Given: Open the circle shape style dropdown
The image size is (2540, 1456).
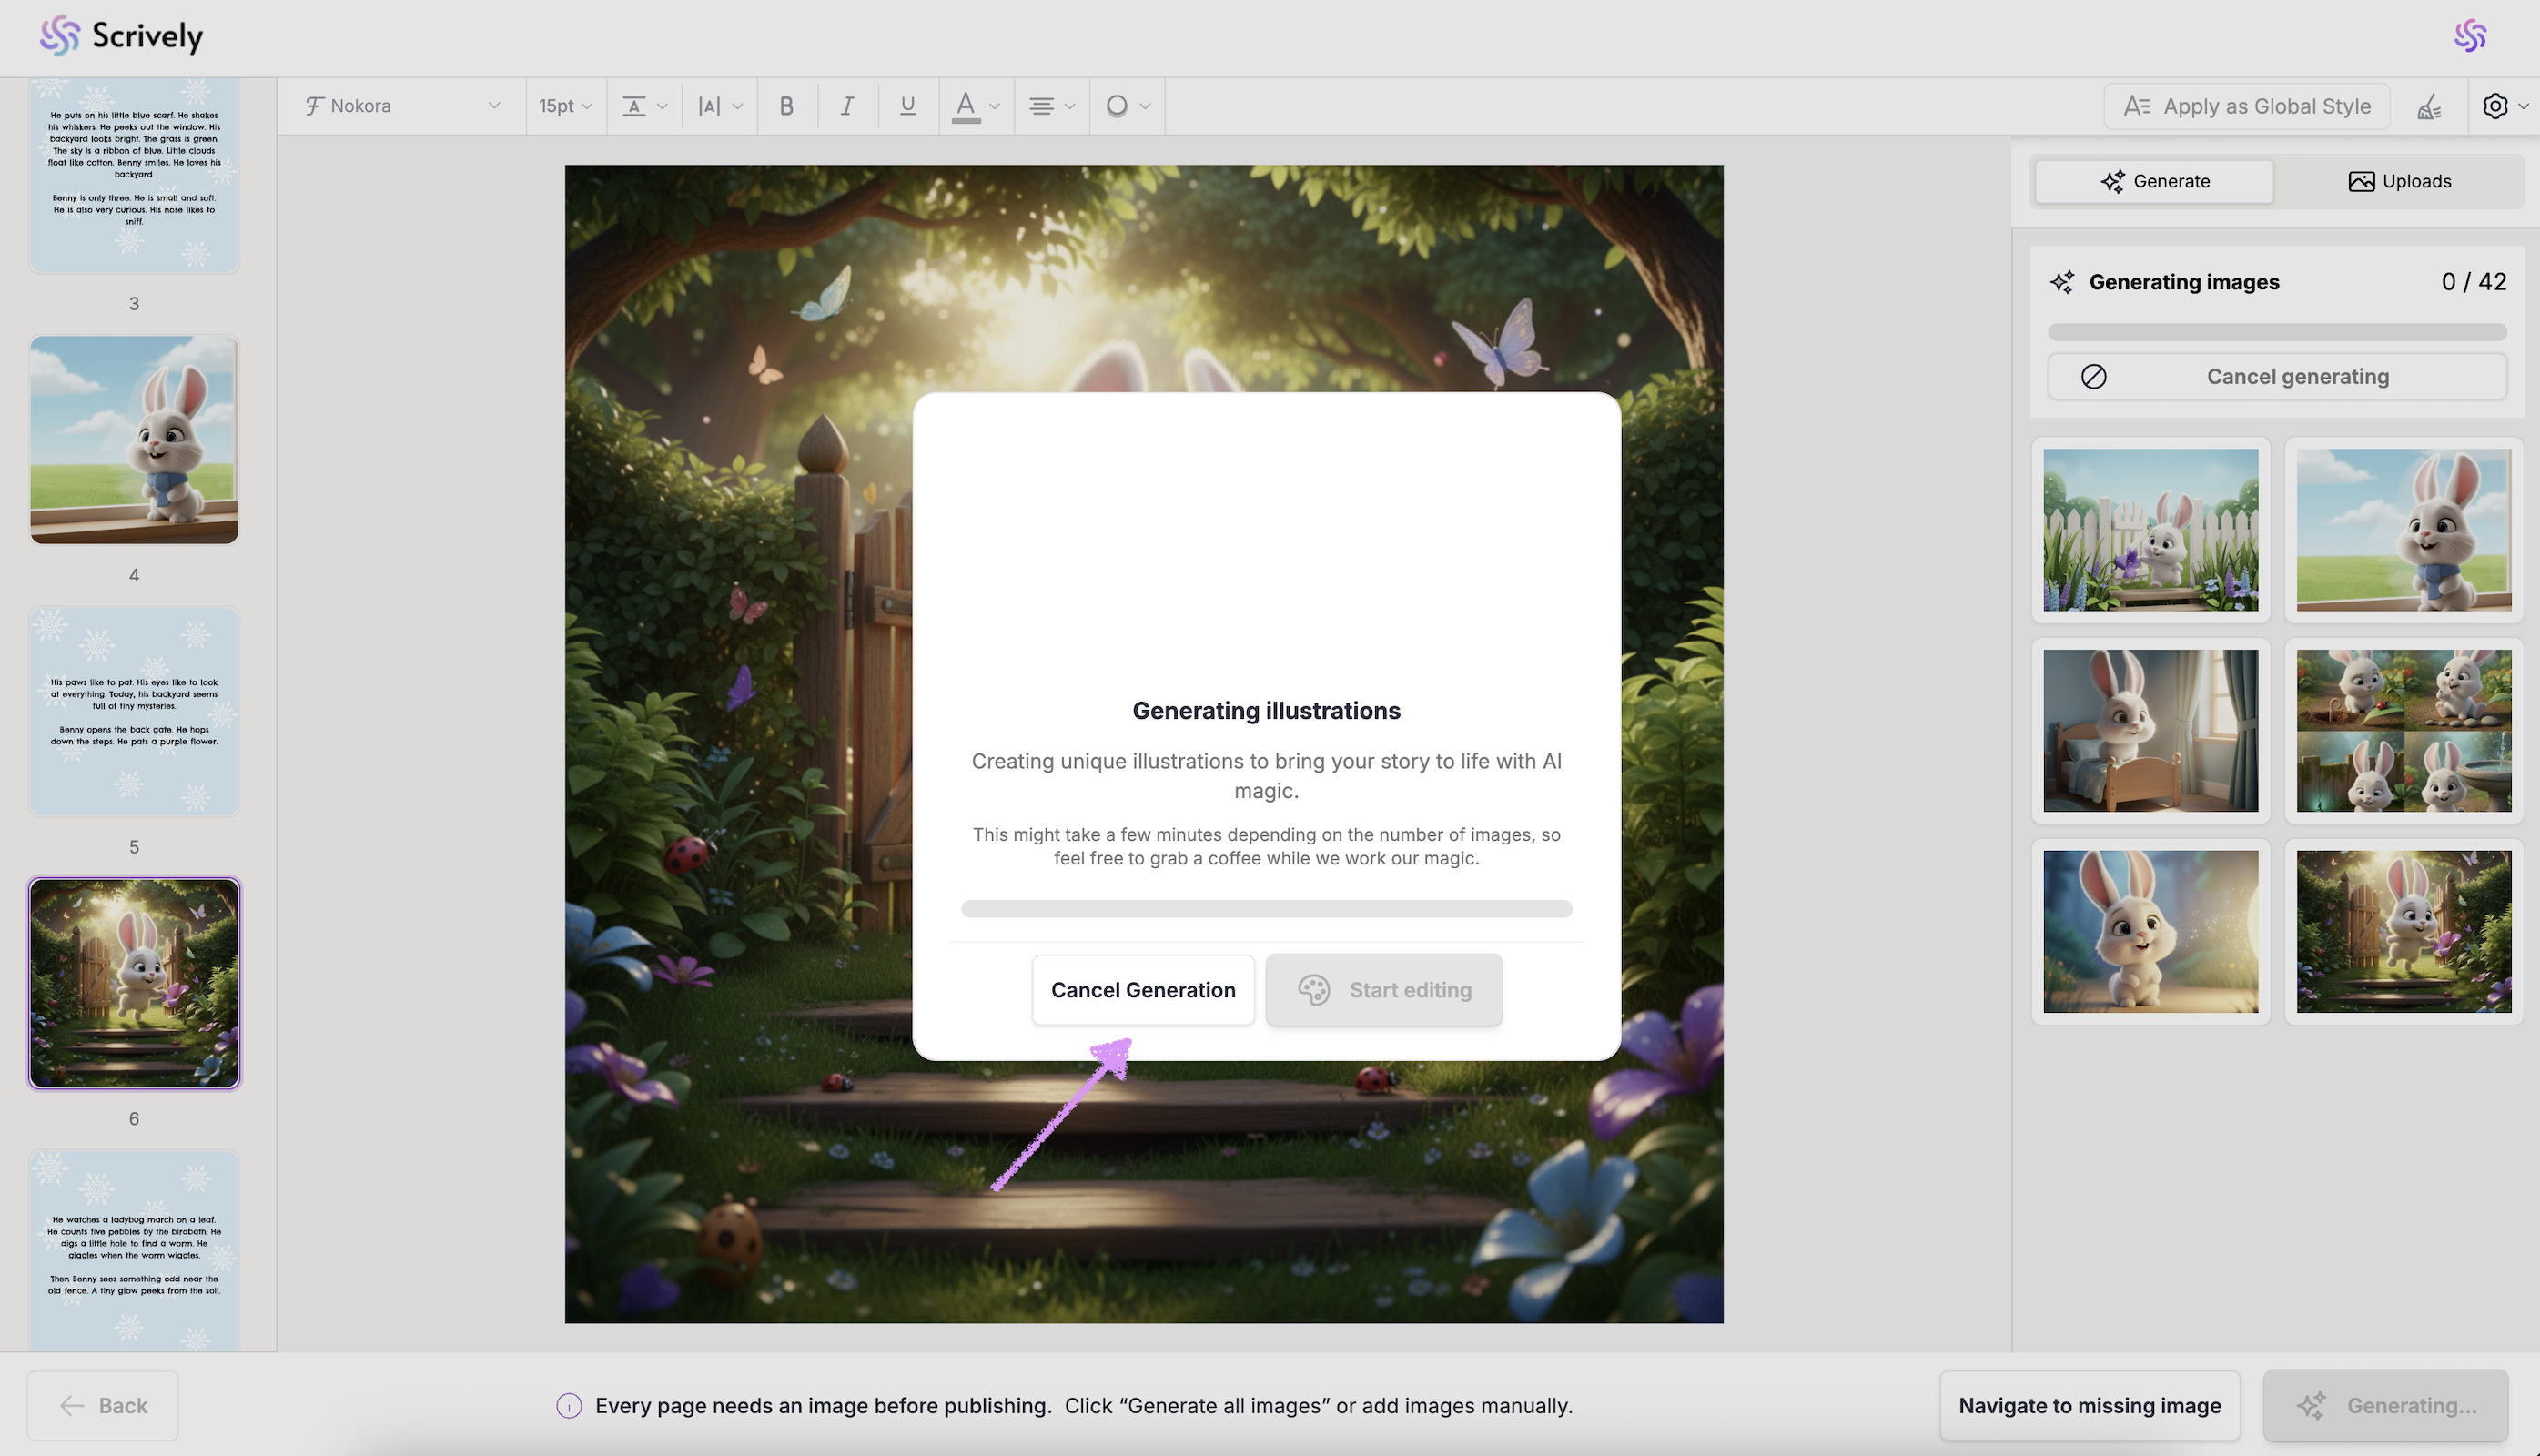Looking at the screenshot, I should tap(1127, 106).
